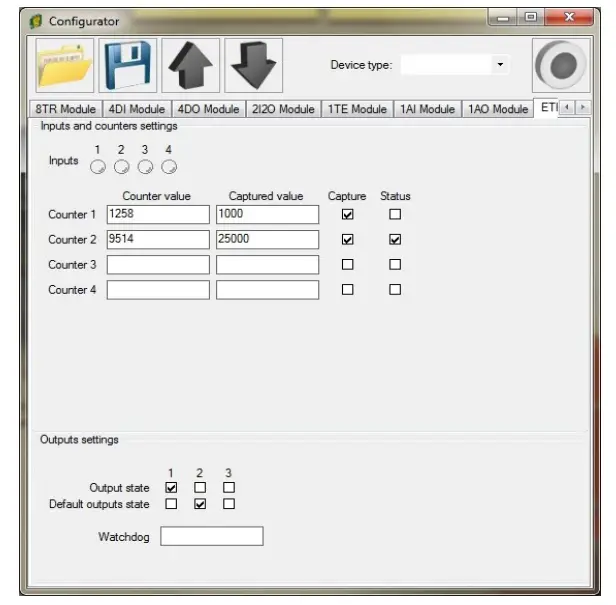616x605 pixels.
Task: Open configuration file with folder icon
Action: pyautogui.click(x=64, y=65)
